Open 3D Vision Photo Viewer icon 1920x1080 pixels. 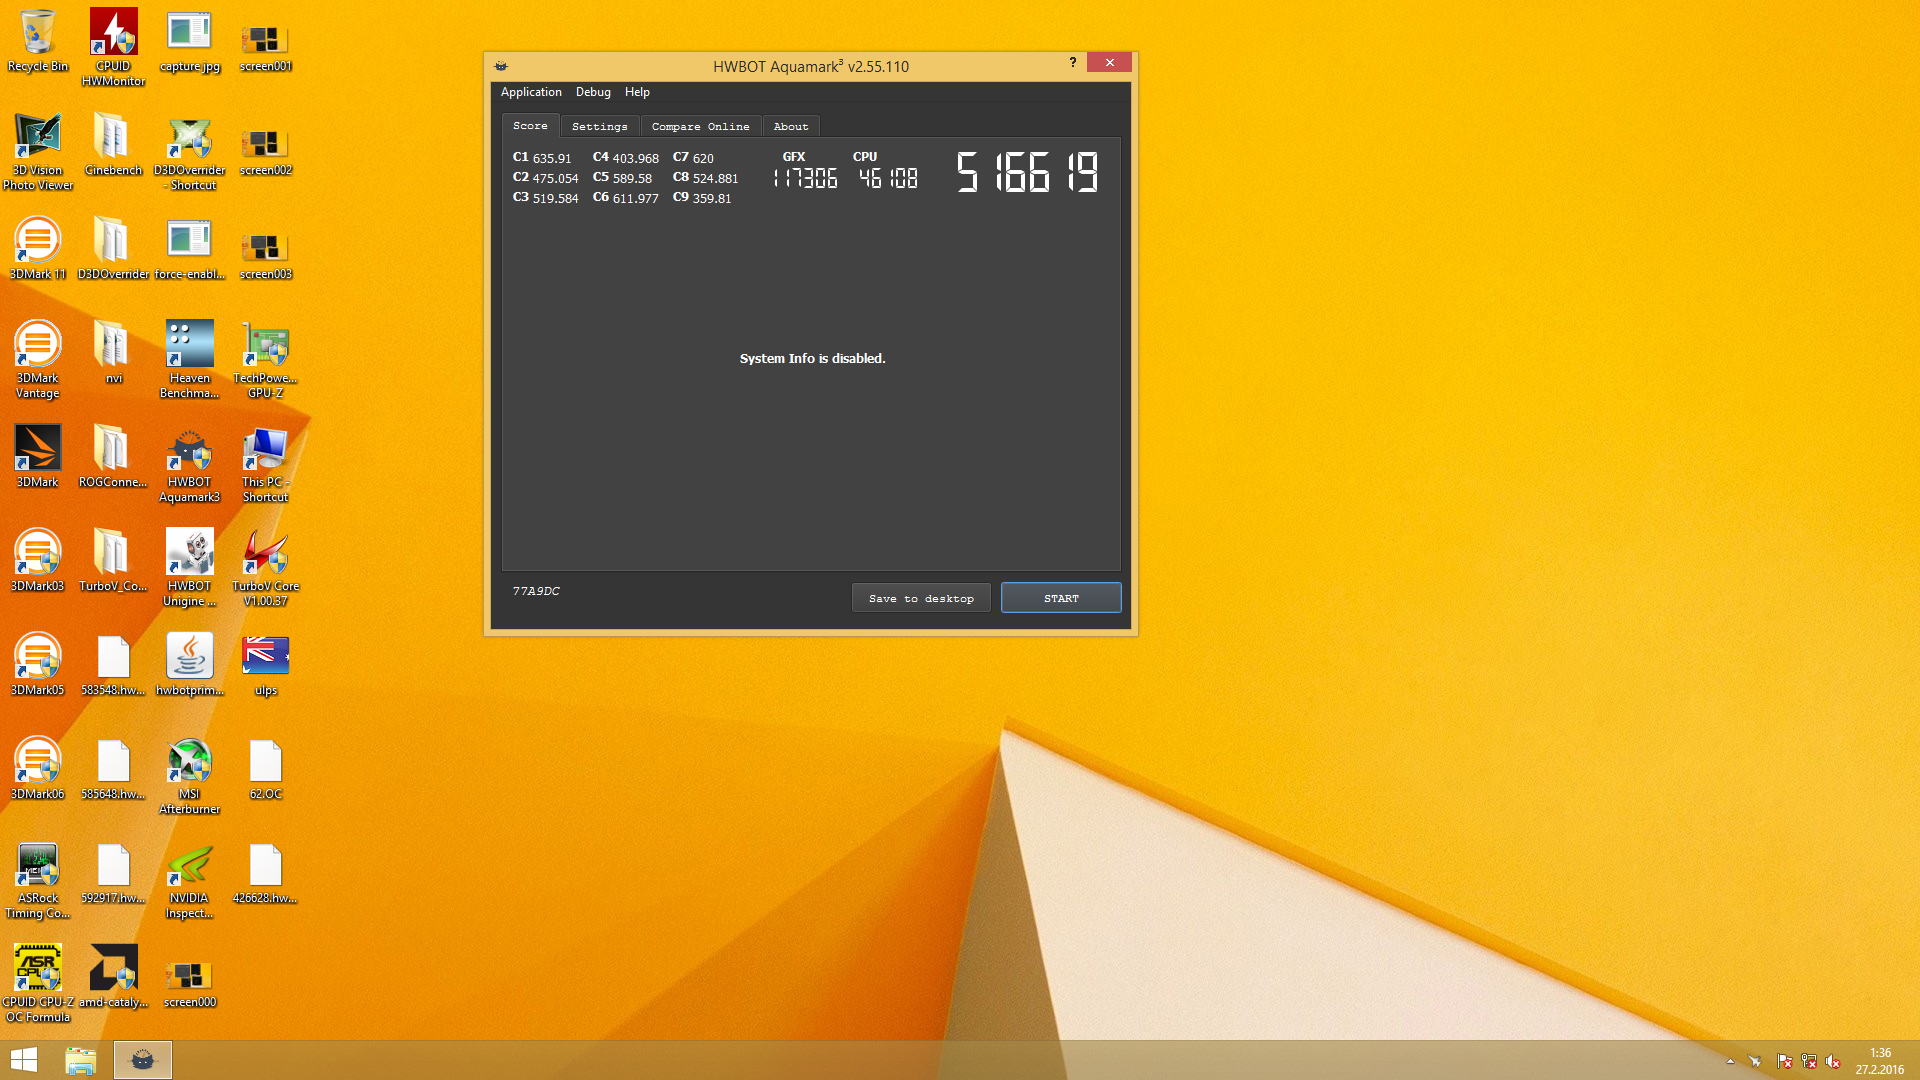pos(38,151)
